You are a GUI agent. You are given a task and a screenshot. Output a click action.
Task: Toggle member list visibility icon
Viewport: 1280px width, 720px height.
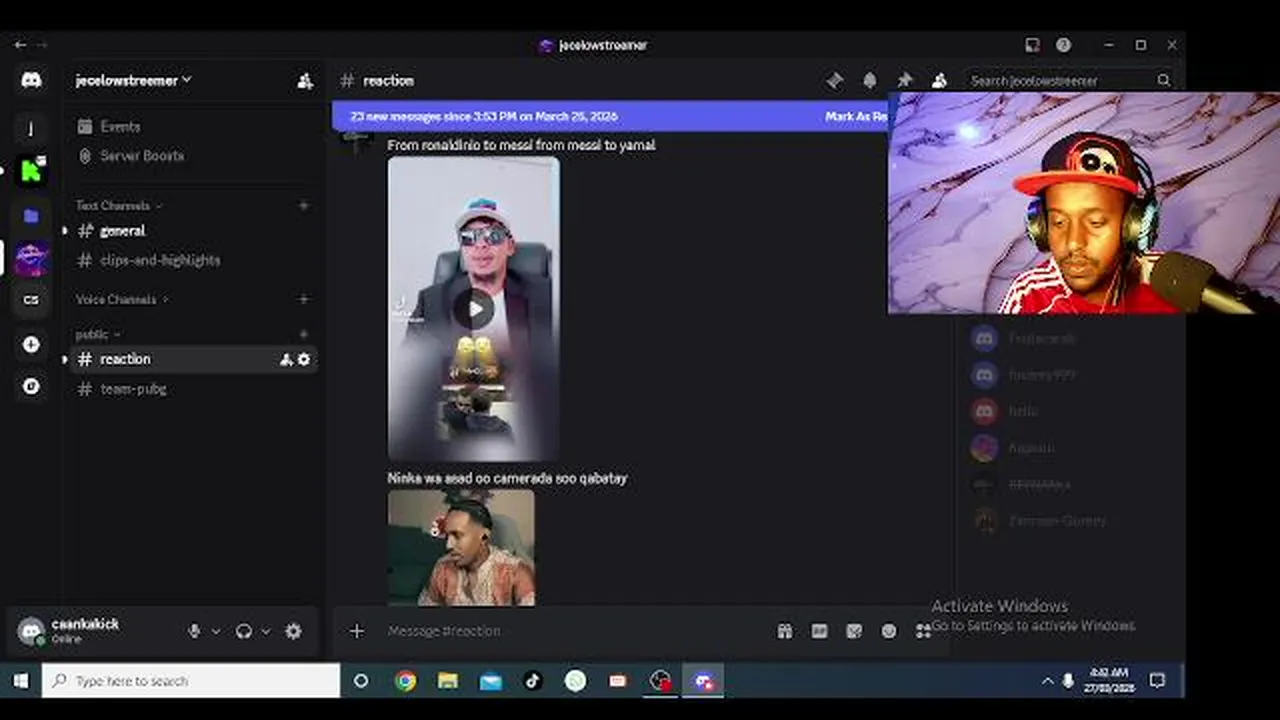coord(939,81)
